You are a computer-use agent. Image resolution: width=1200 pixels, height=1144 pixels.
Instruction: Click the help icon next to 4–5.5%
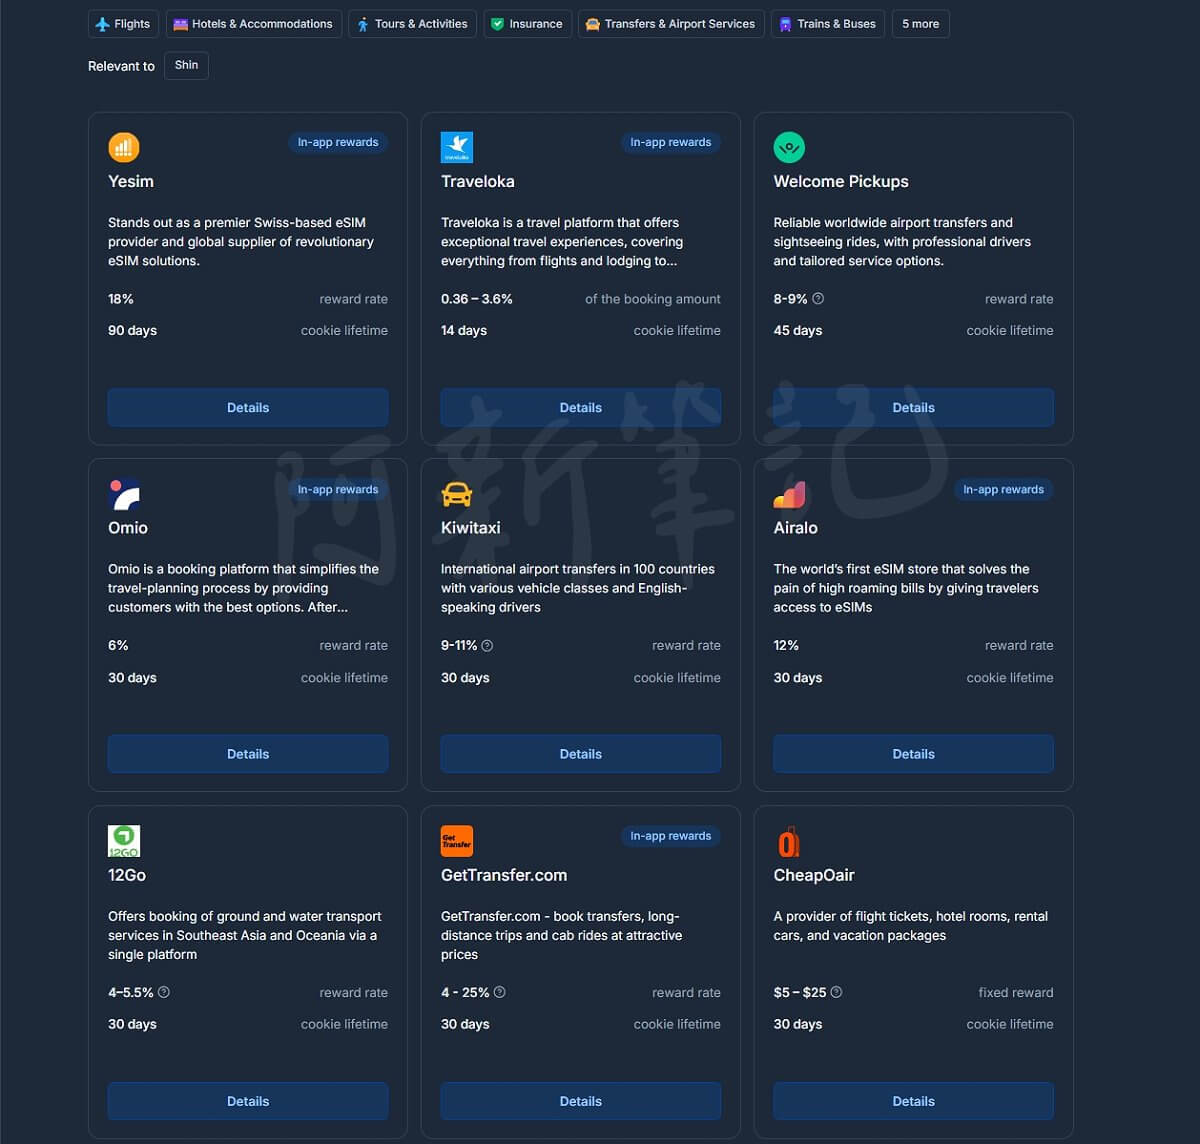click(164, 992)
